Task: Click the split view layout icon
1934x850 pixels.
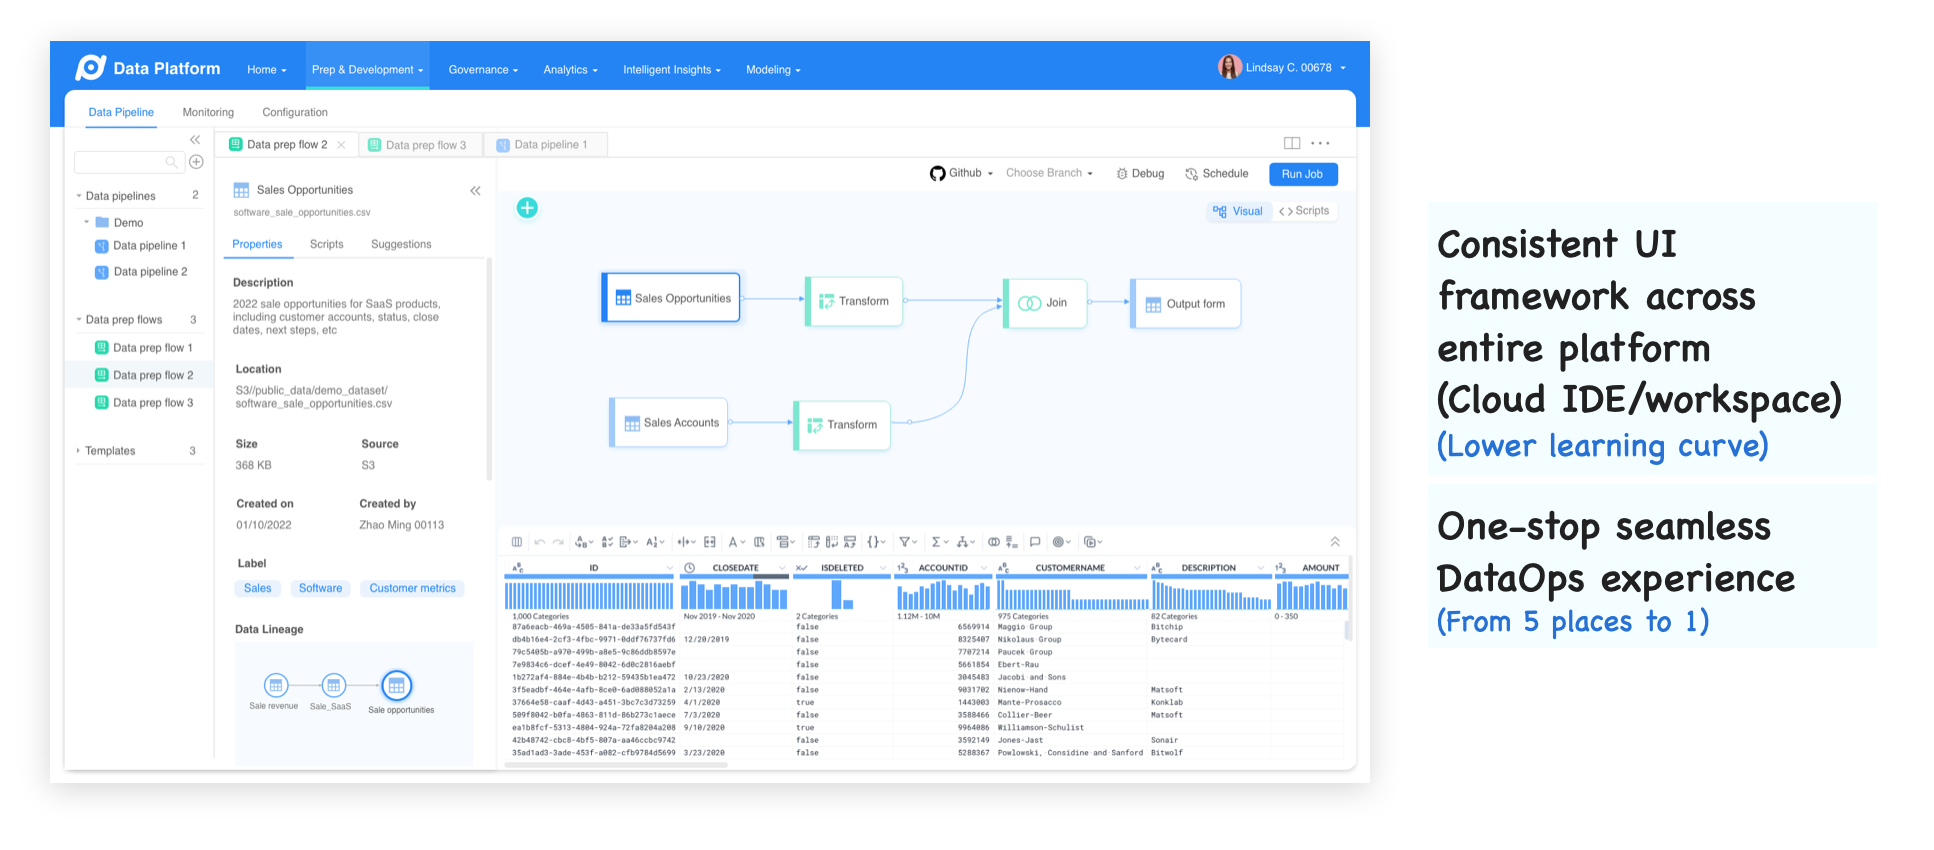Action: (x=1291, y=143)
